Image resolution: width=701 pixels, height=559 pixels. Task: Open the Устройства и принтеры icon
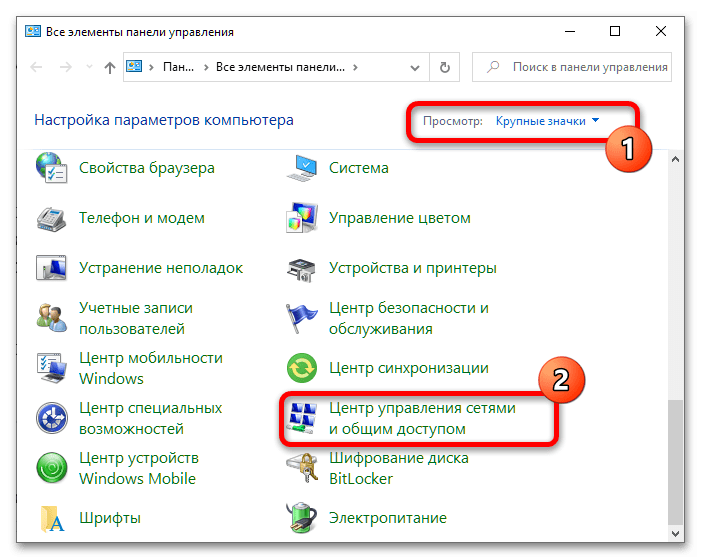pyautogui.click(x=302, y=270)
